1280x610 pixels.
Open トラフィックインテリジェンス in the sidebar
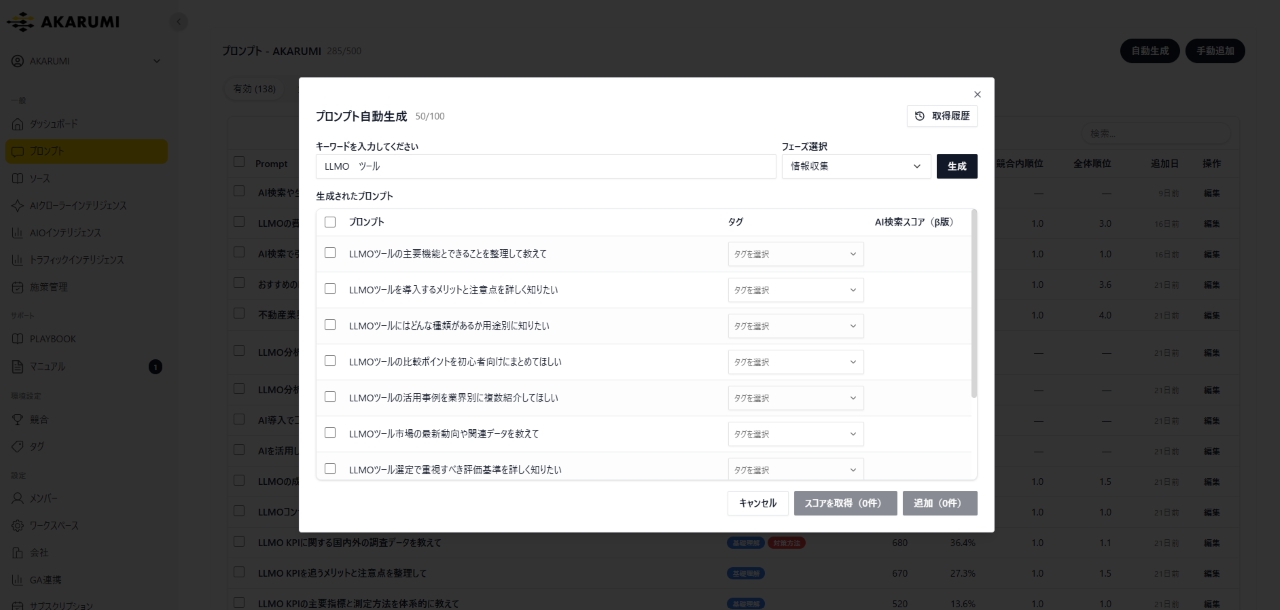click(86, 259)
